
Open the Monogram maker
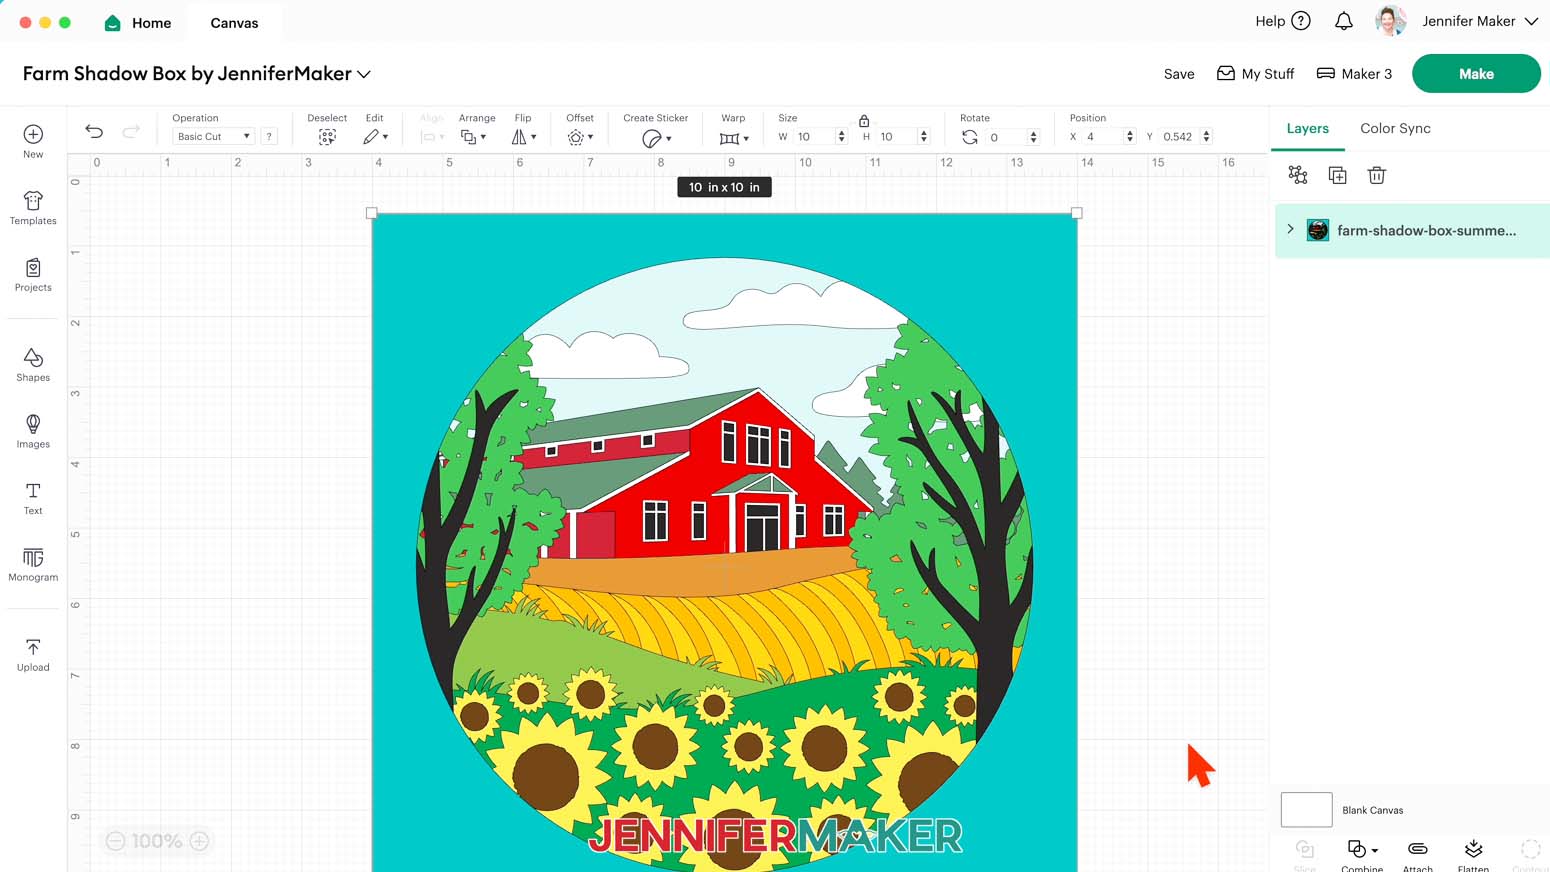(x=33, y=565)
